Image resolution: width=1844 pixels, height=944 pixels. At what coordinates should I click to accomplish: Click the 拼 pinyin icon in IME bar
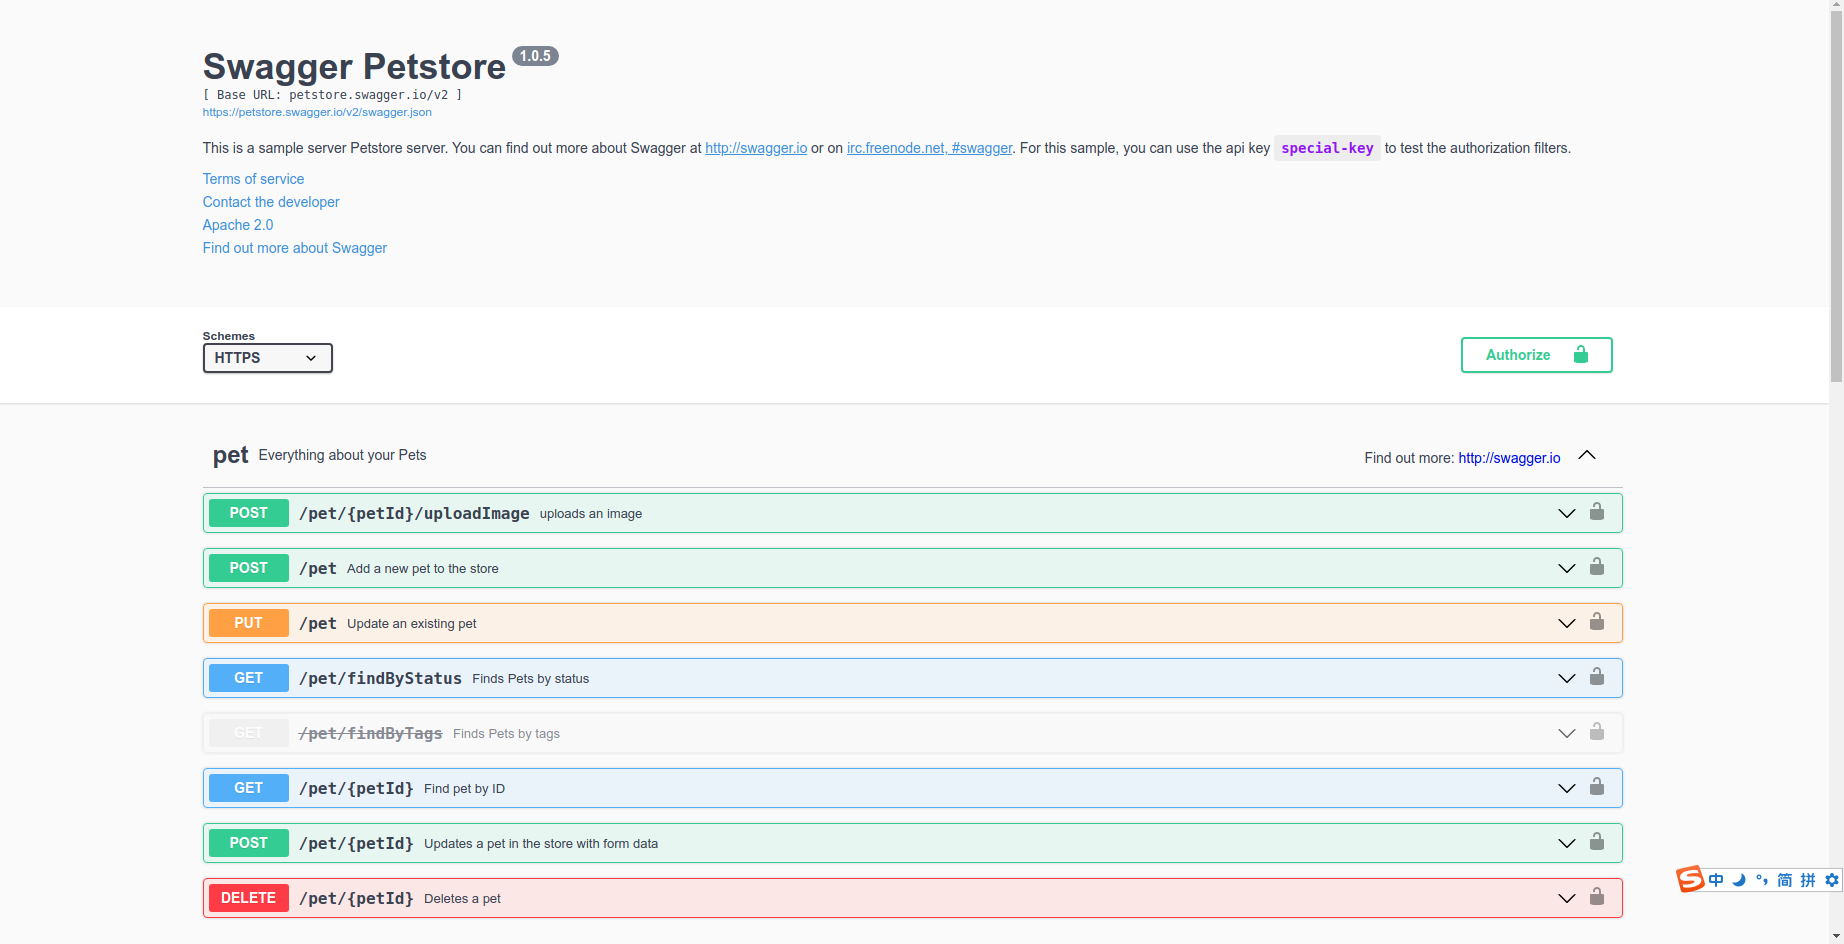1808,880
